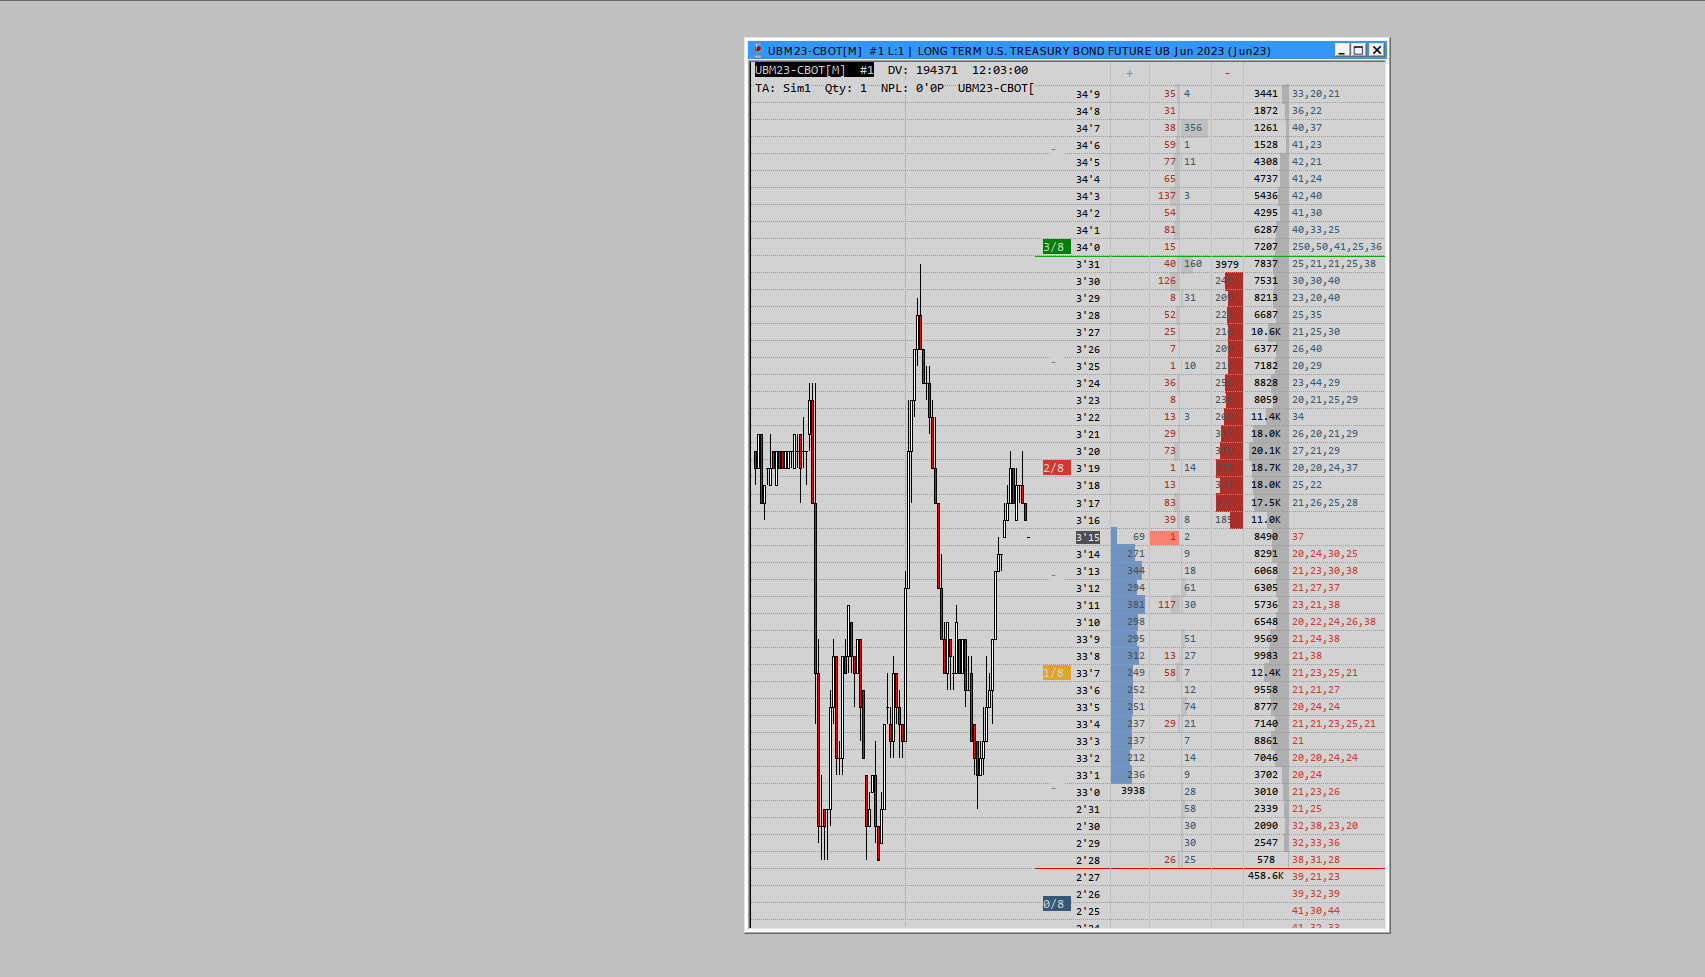Click the 20.1K volume cell
The image size is (1705, 977).
[x=1265, y=451]
